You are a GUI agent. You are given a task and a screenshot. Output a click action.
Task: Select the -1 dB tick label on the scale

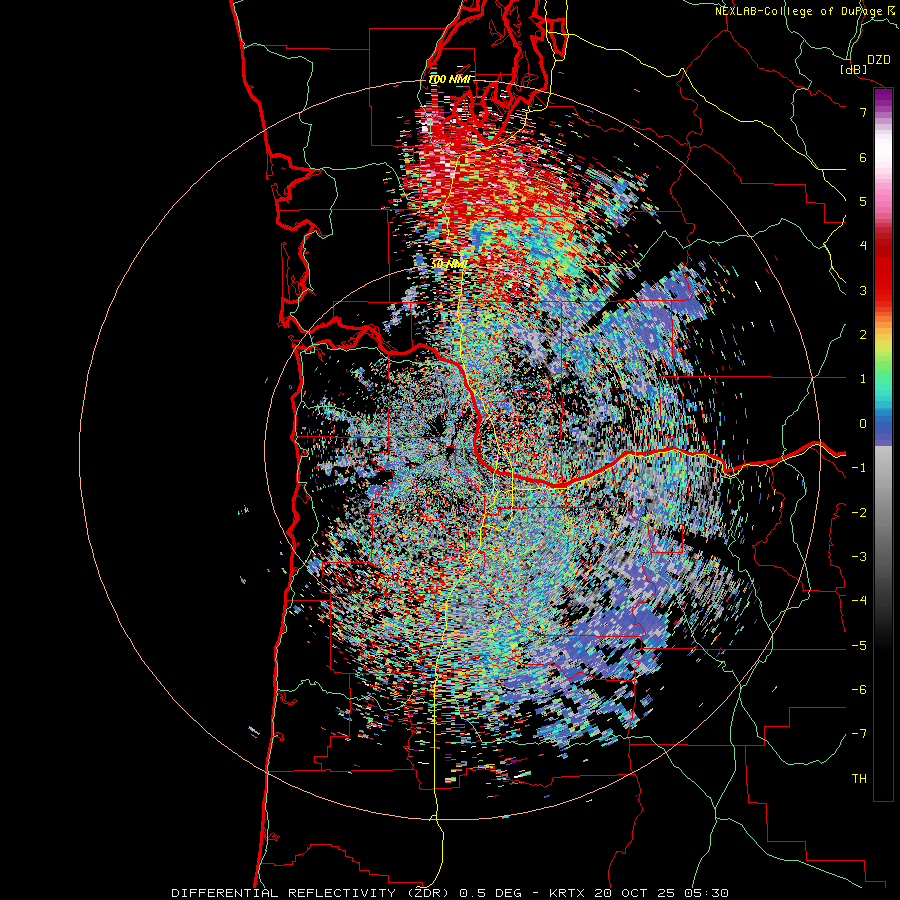point(859,468)
